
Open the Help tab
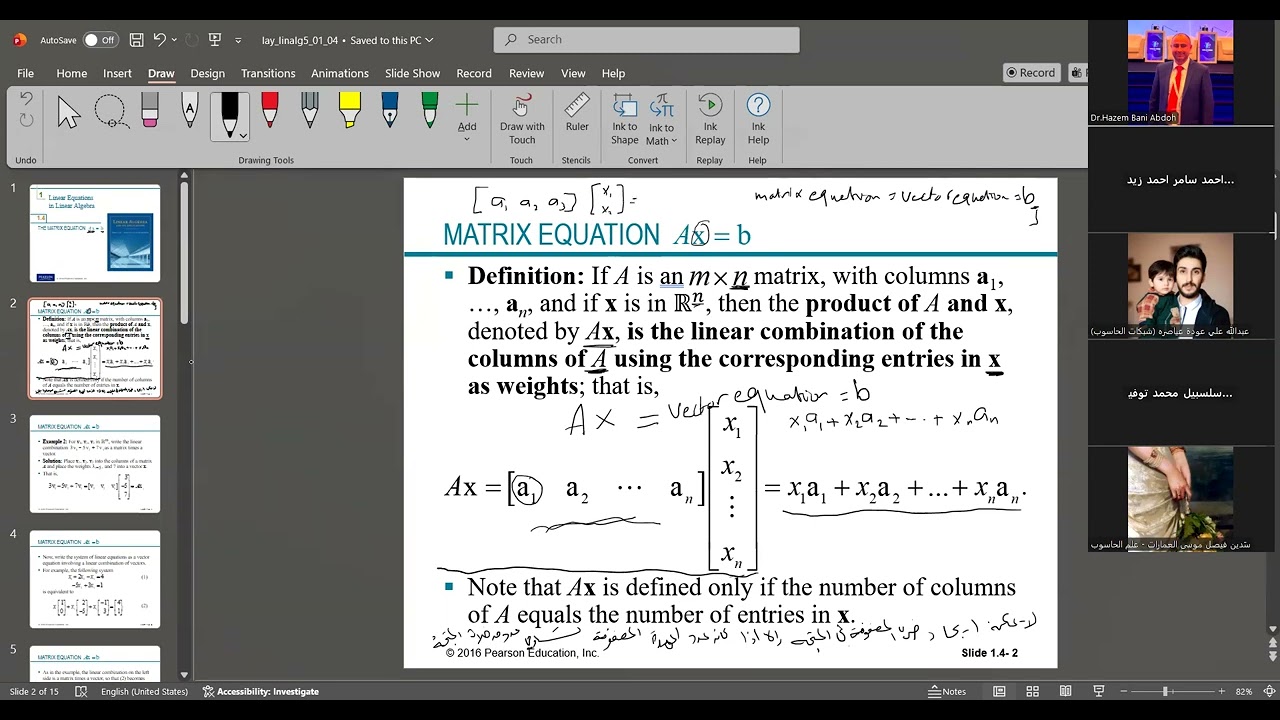click(613, 73)
